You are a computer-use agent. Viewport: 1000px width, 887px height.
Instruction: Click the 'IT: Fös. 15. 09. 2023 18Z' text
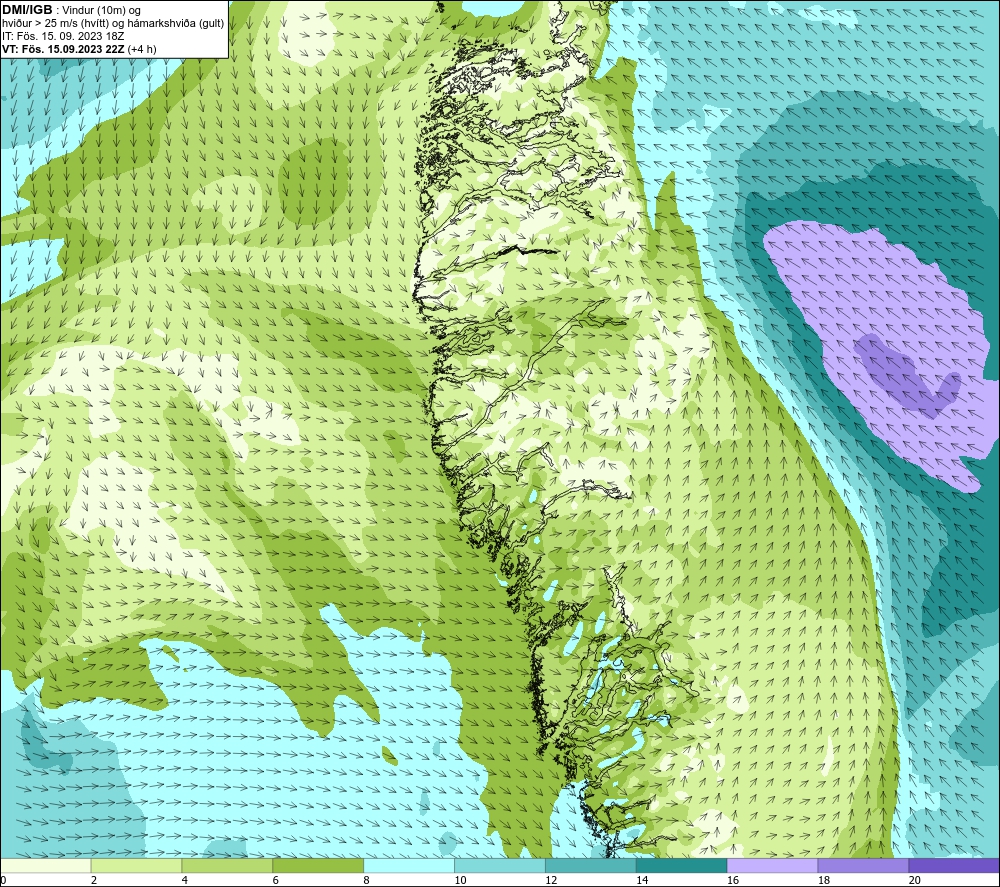[x=63, y=36]
